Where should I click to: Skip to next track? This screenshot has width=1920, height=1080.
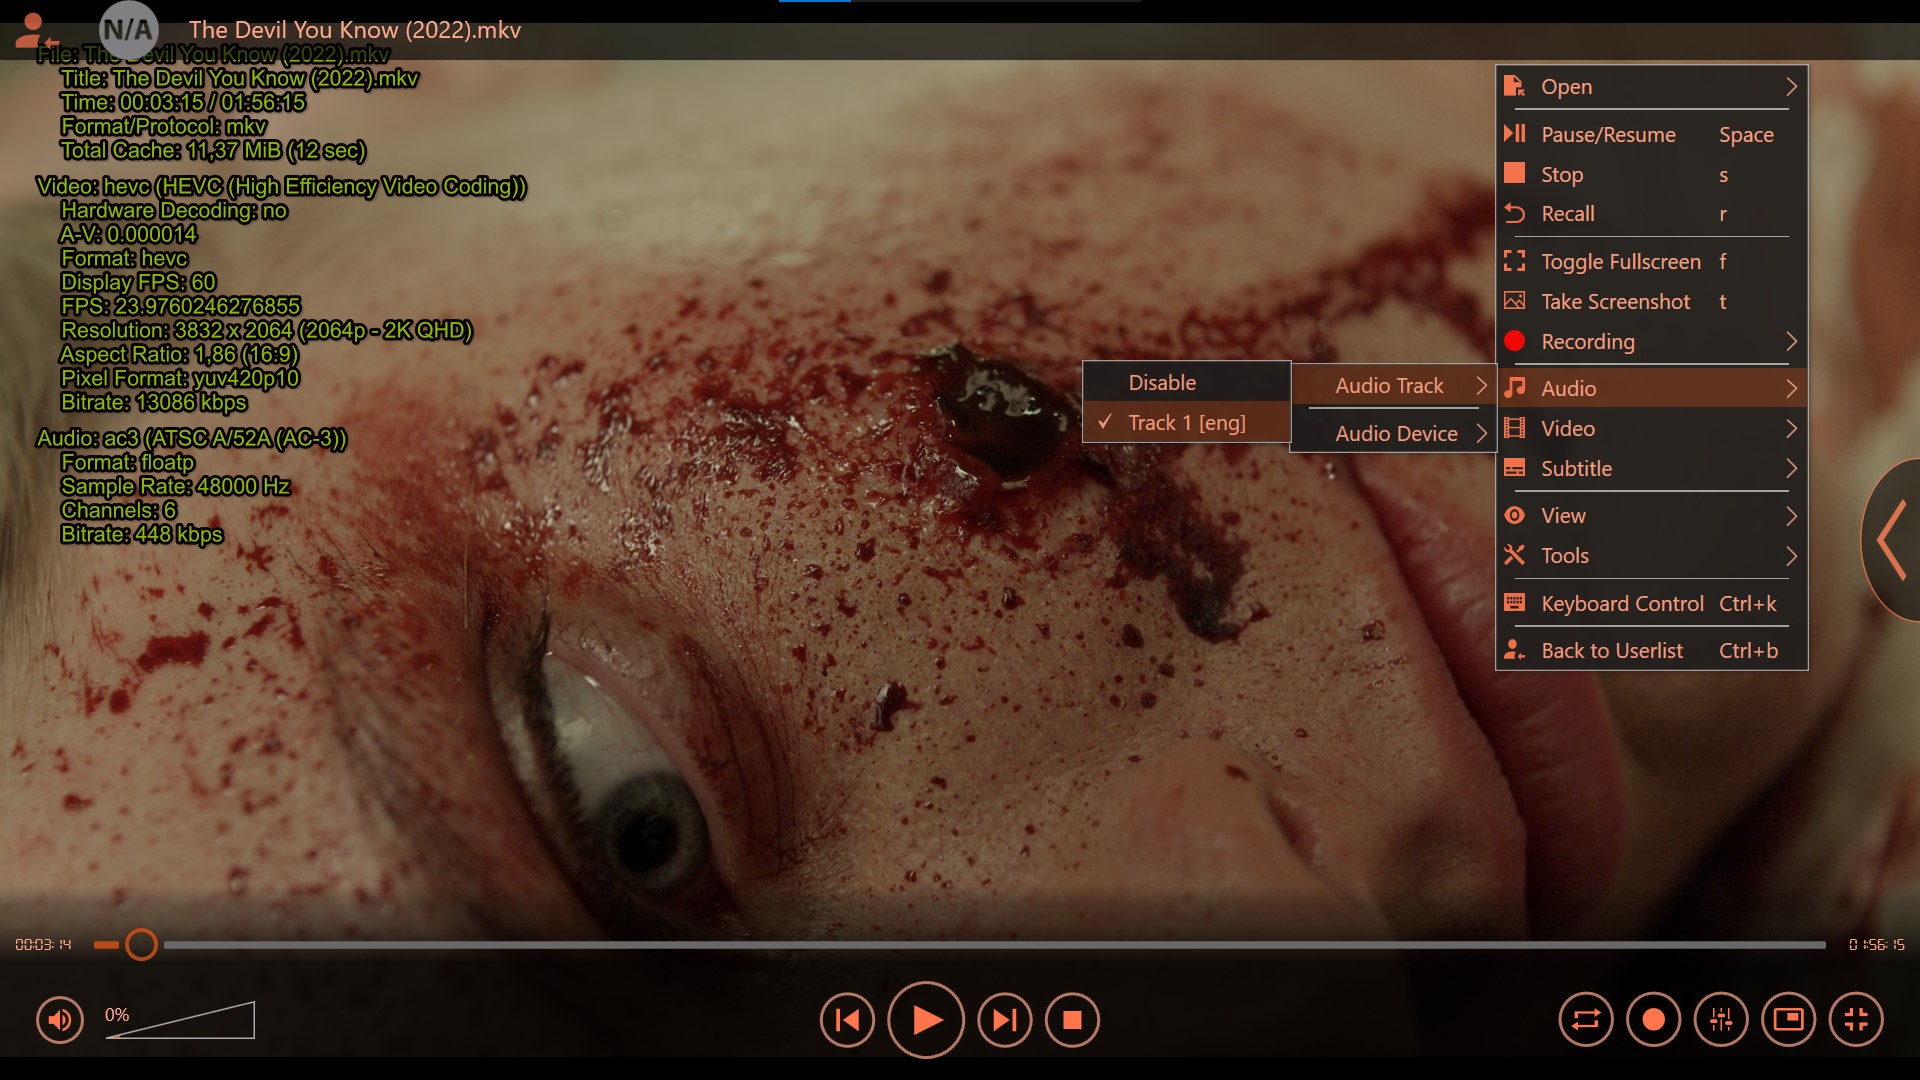pyautogui.click(x=1004, y=1020)
